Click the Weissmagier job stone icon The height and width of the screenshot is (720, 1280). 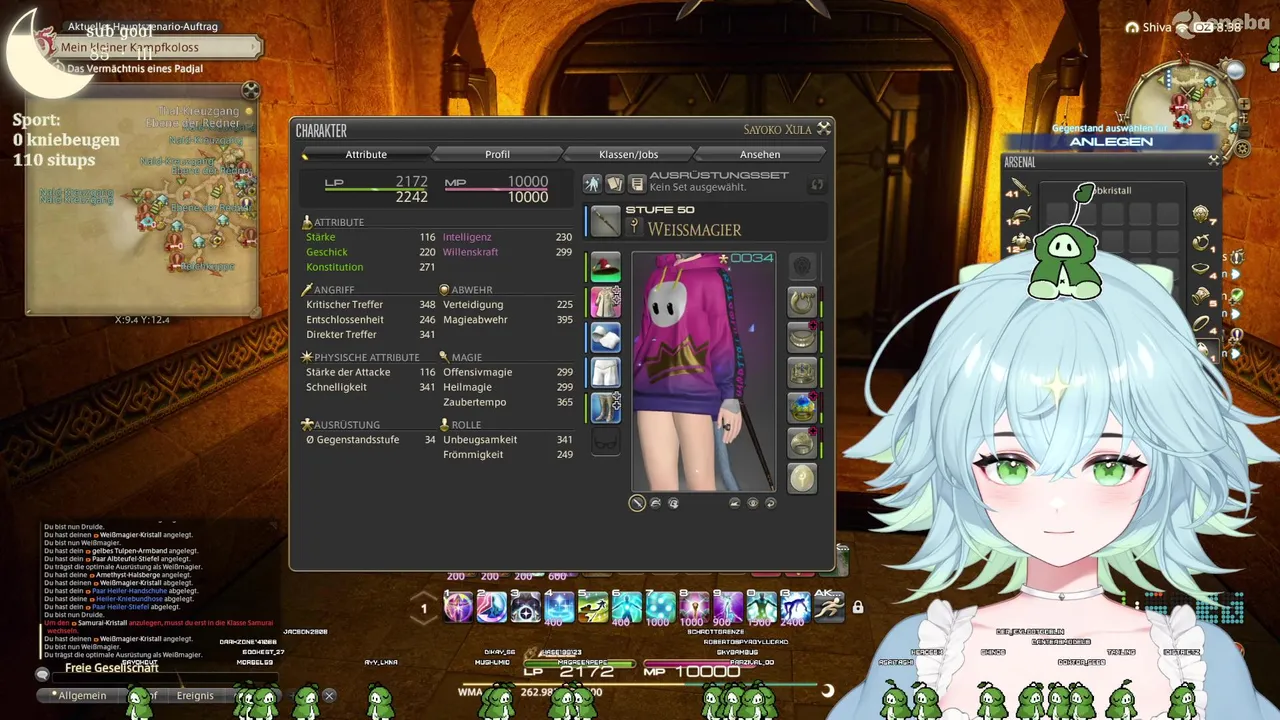coord(633,229)
